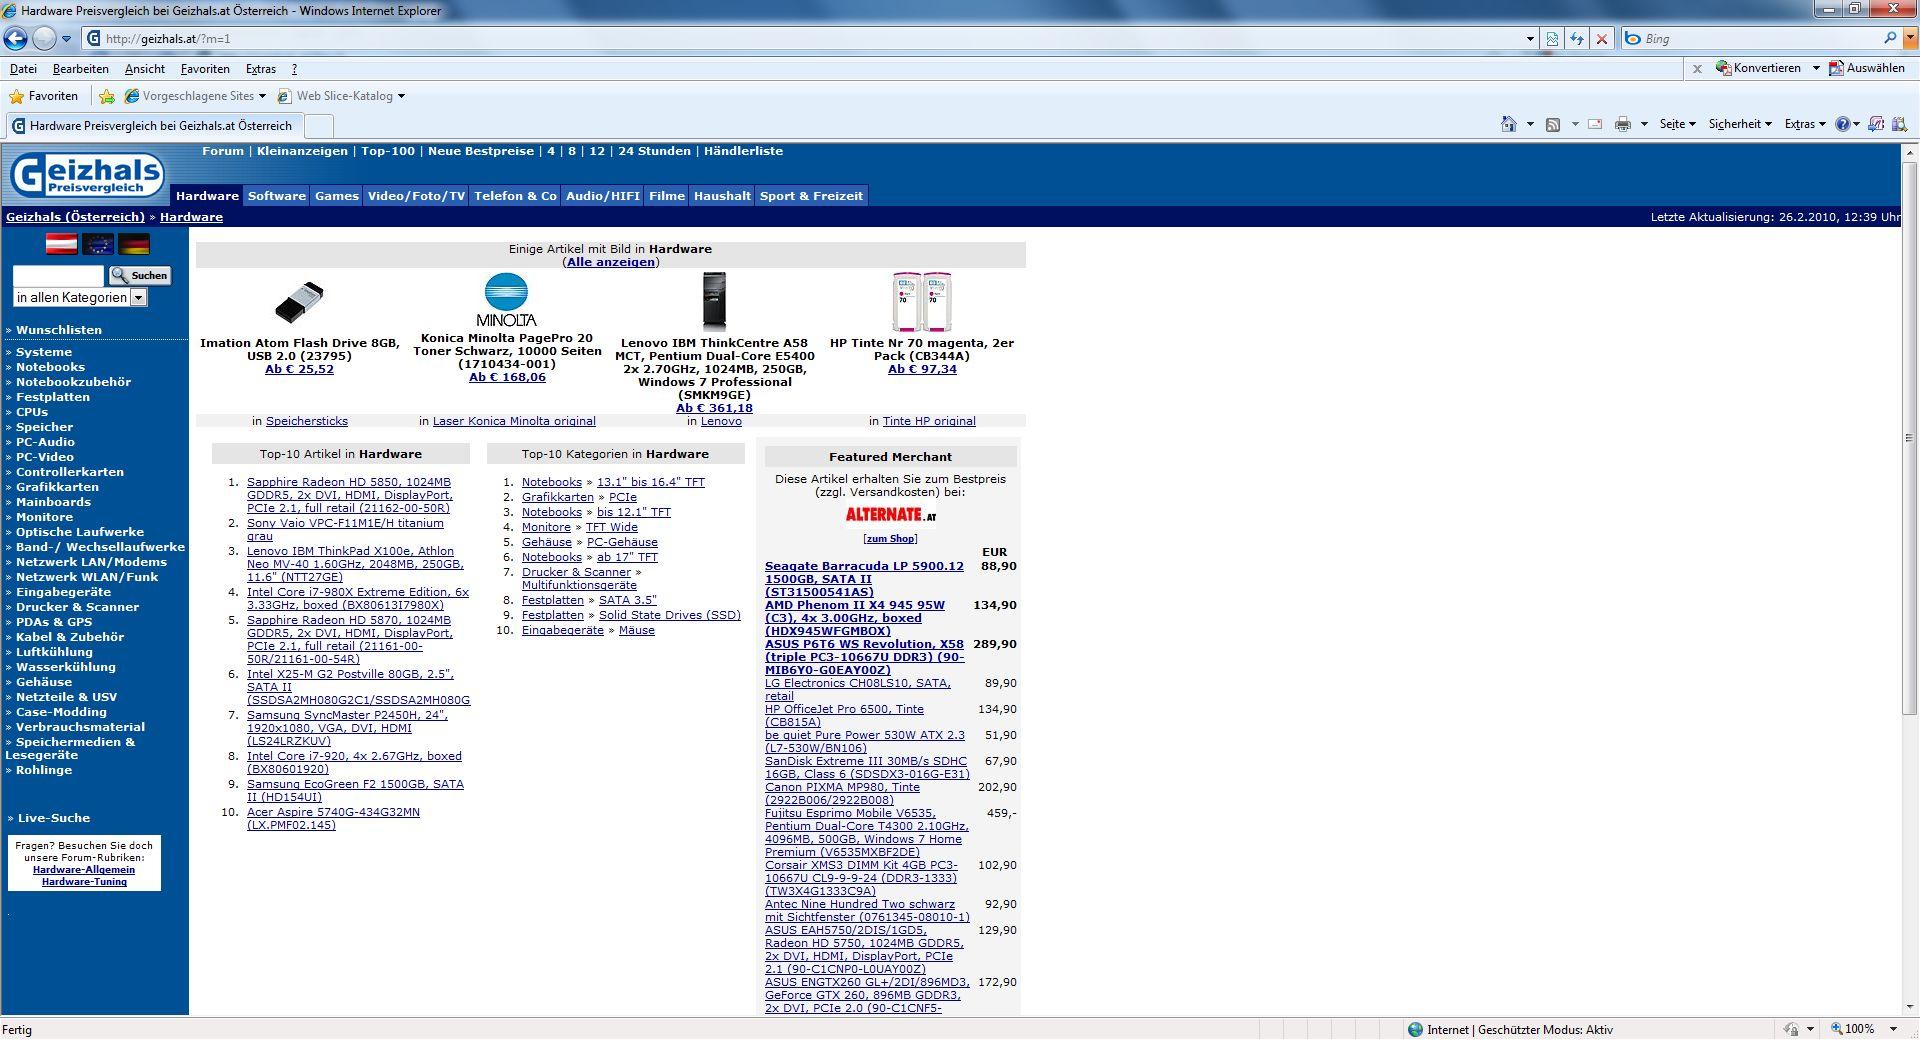Open the Favoriten star button in the favorites bar

(x=43, y=96)
